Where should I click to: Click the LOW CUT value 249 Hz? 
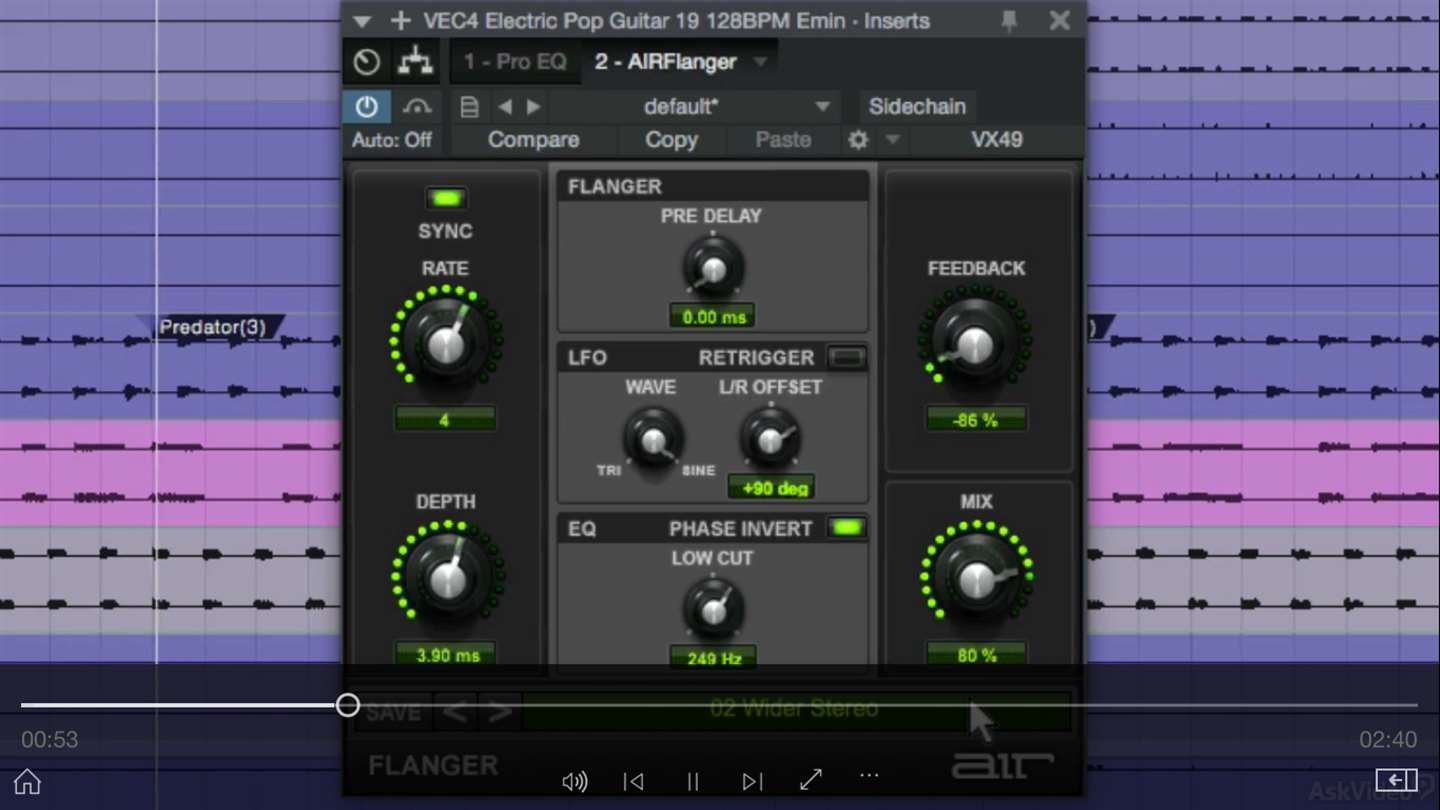(x=713, y=658)
